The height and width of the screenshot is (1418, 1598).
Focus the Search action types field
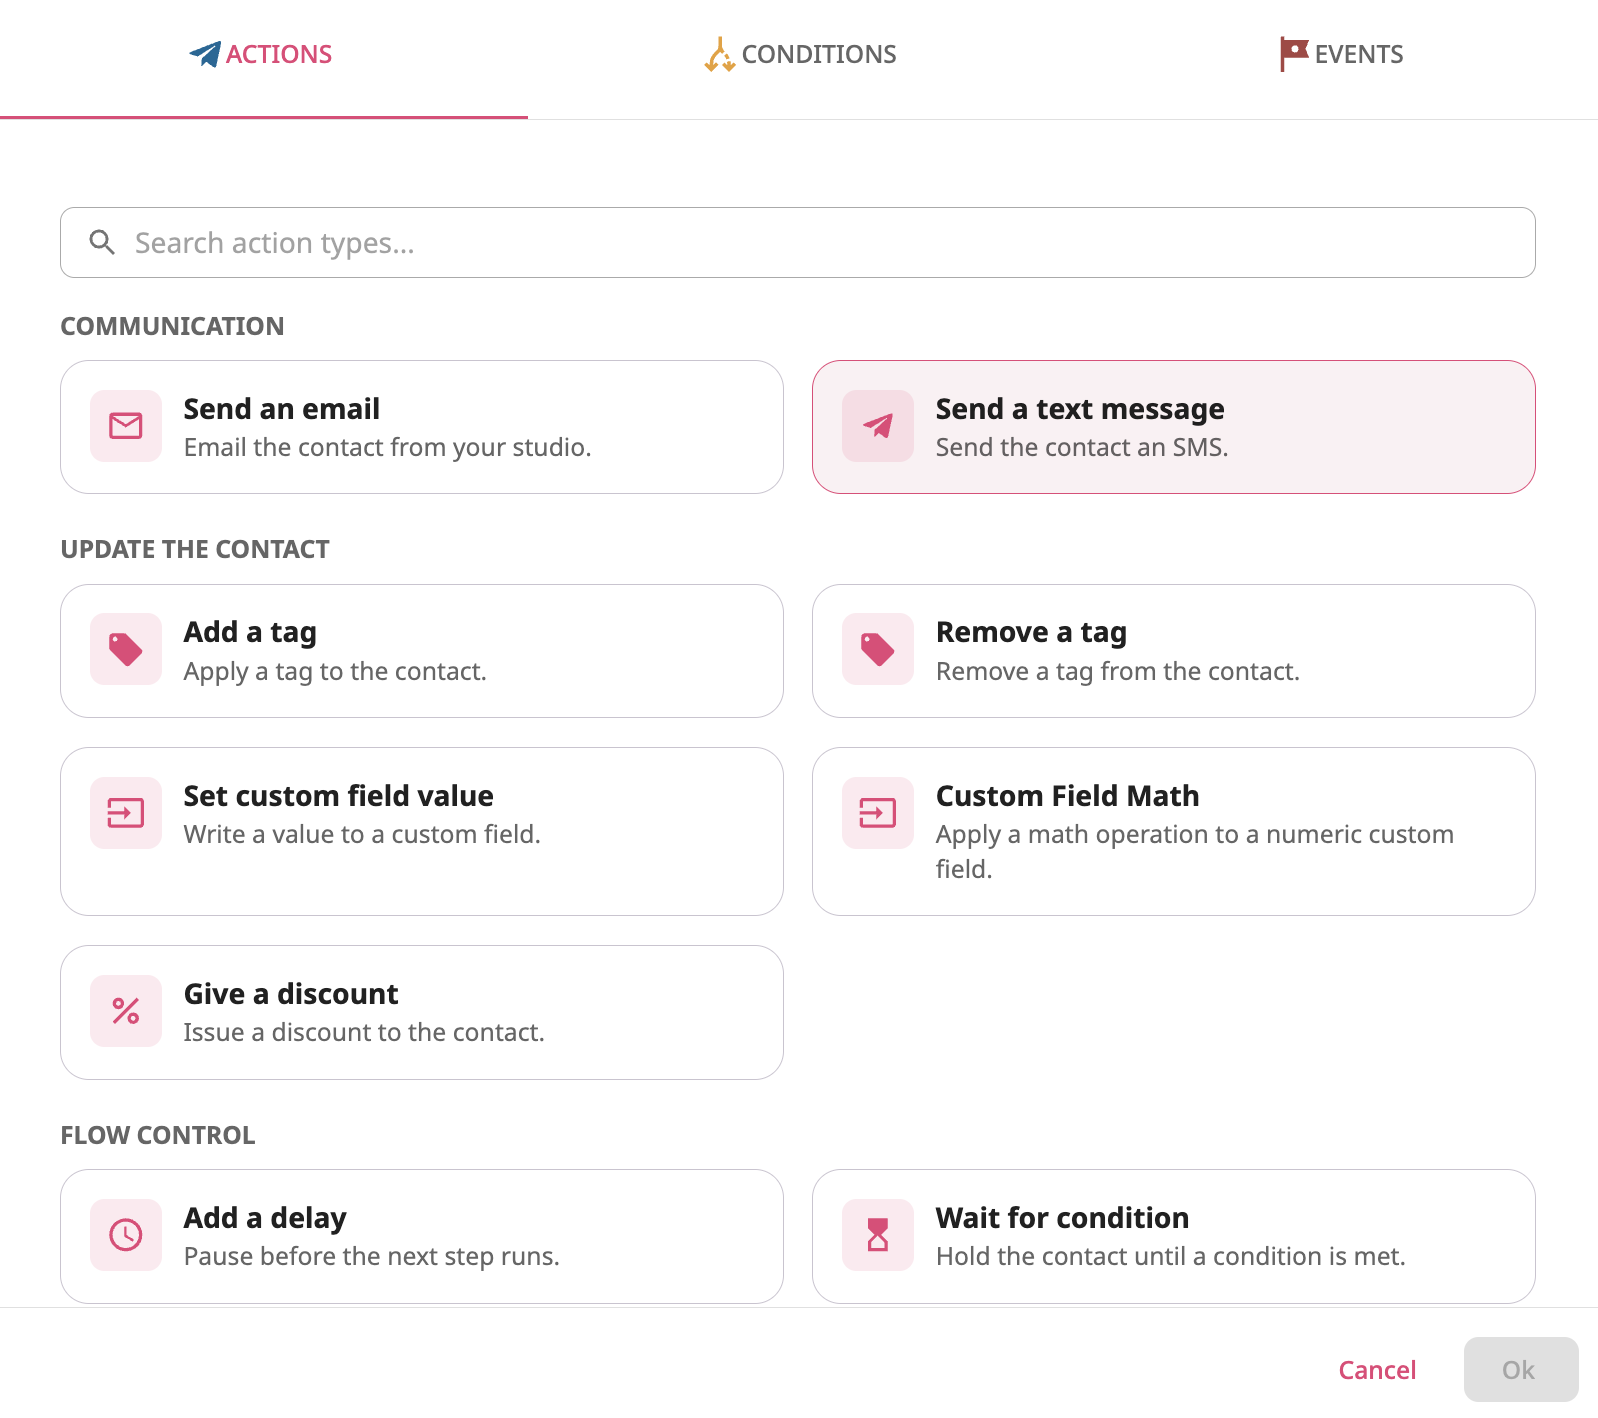pos(798,243)
